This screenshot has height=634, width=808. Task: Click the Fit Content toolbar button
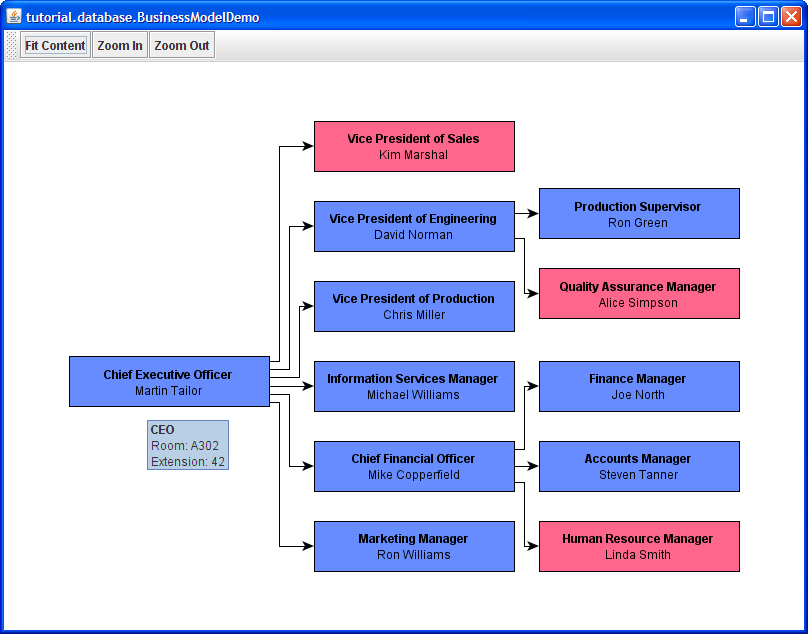click(x=55, y=45)
